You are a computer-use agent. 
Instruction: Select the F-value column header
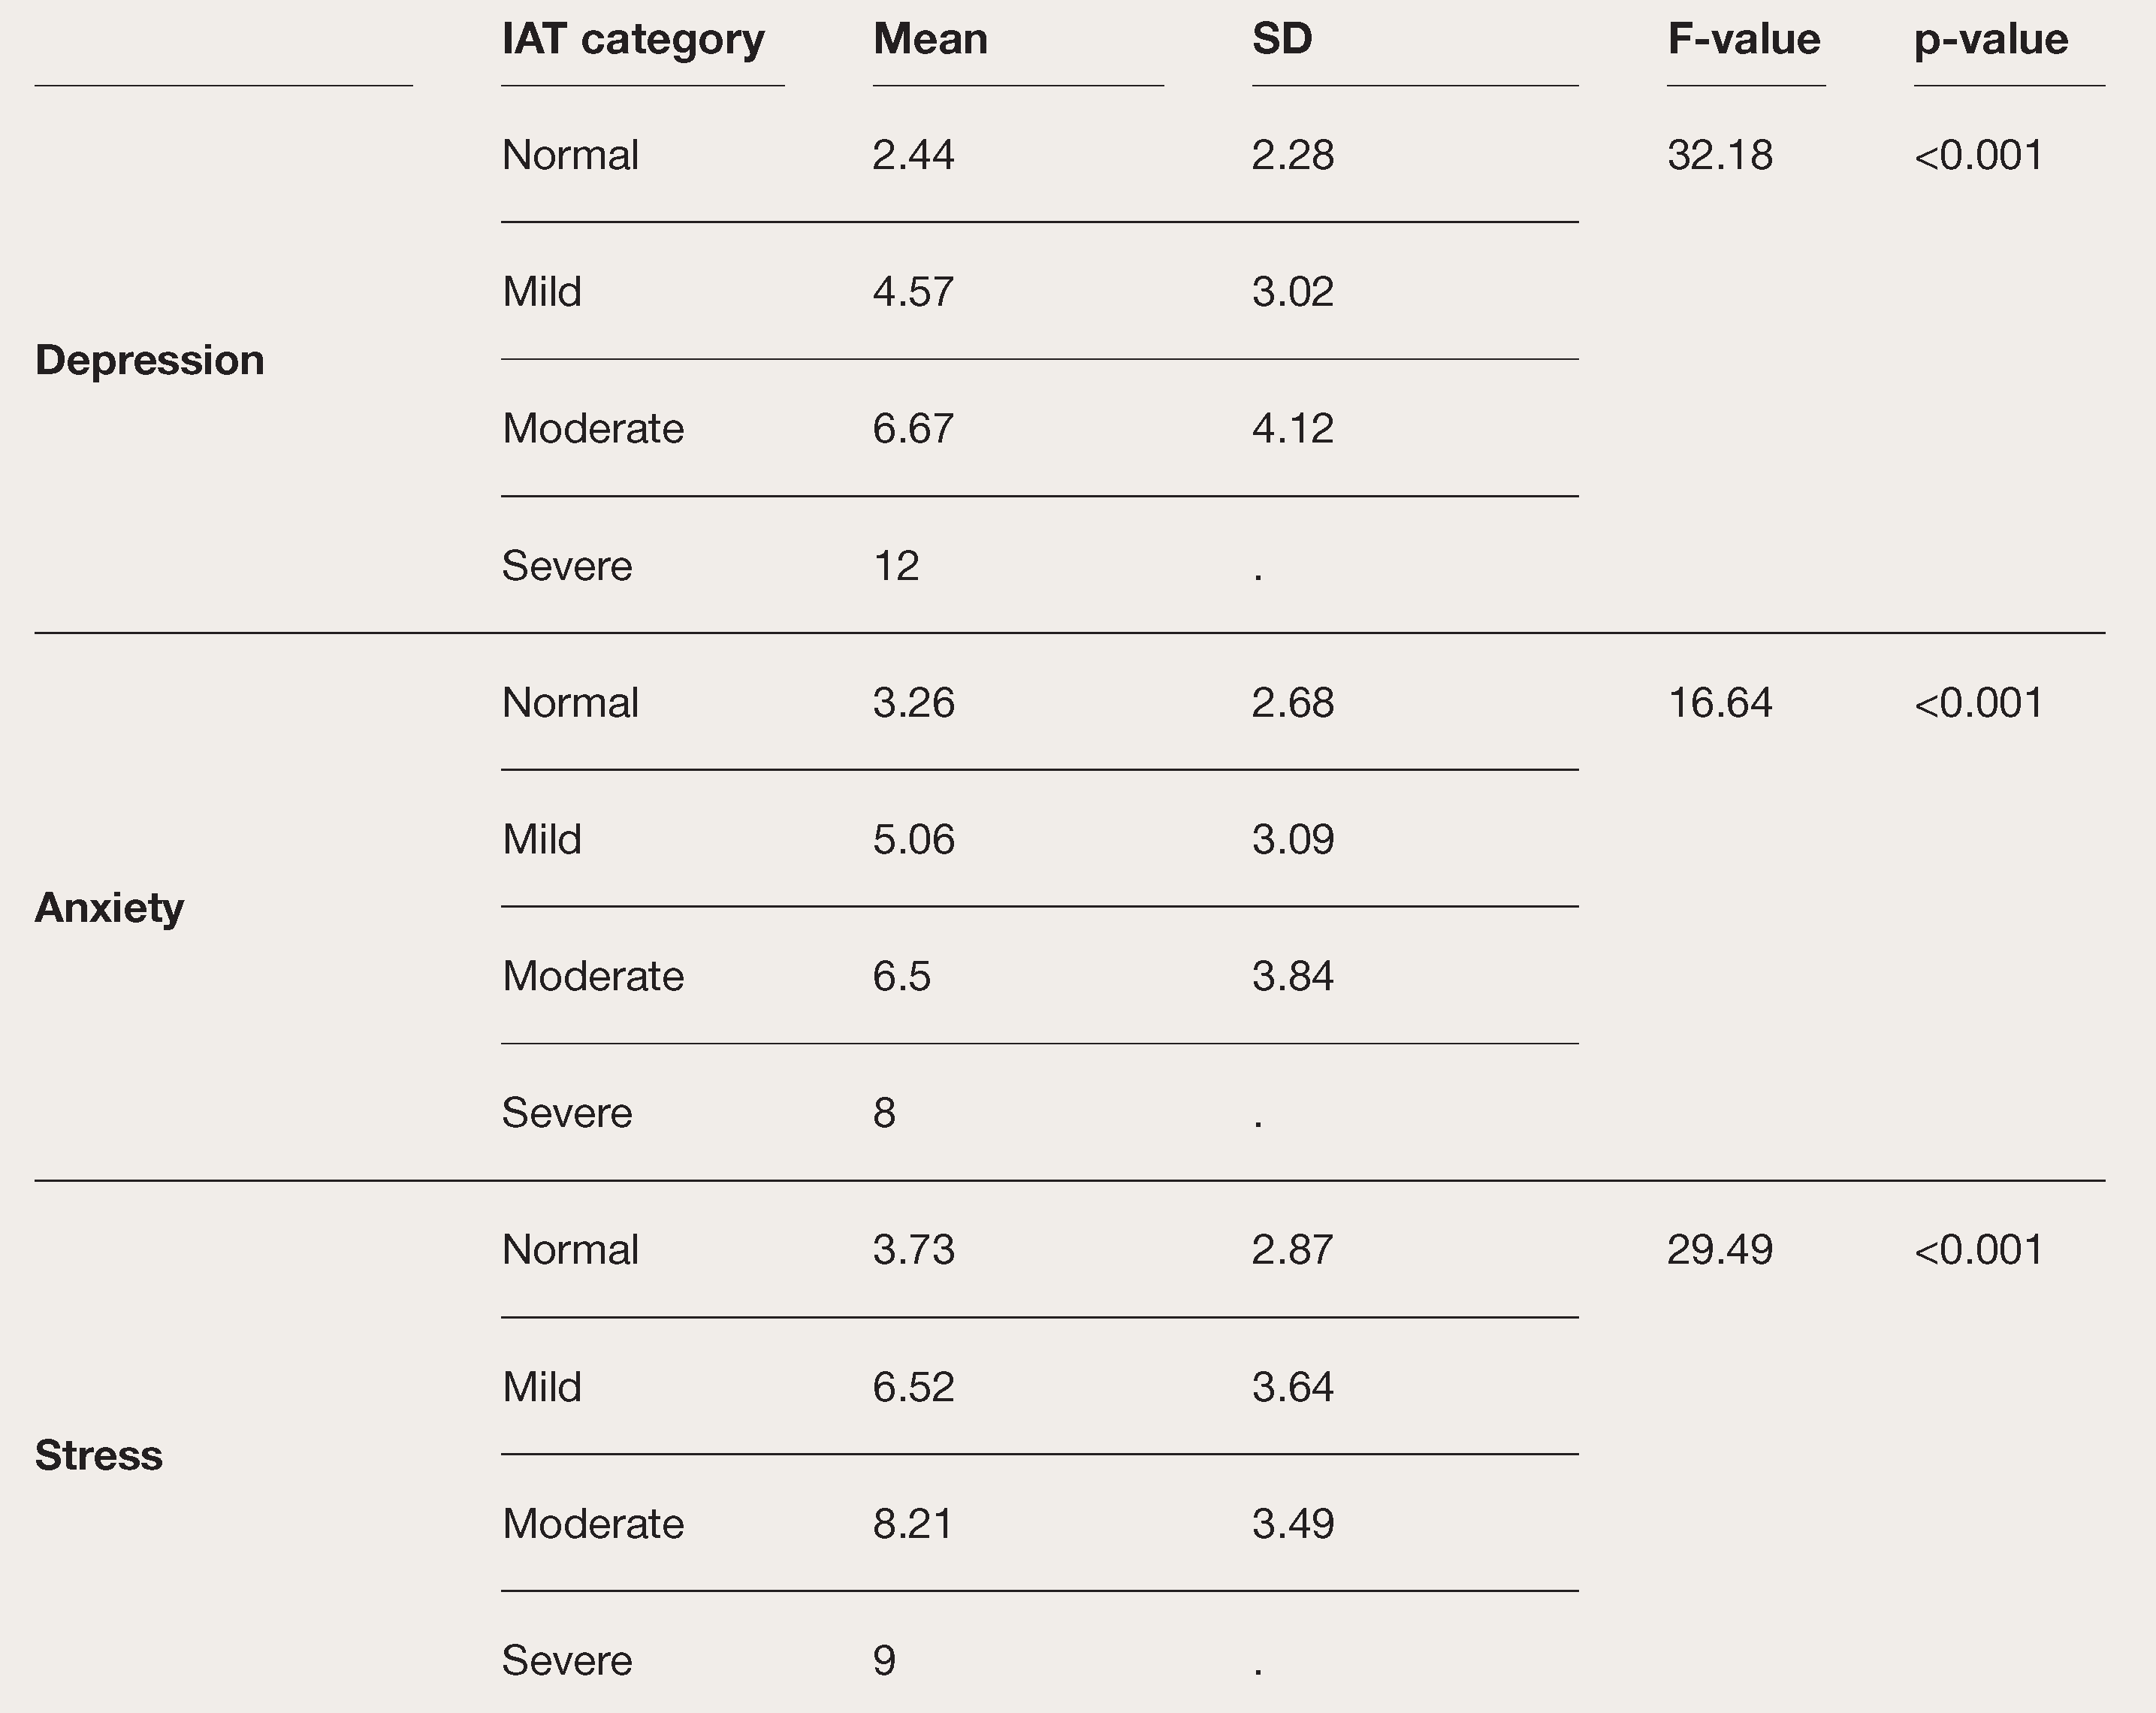1744,39
